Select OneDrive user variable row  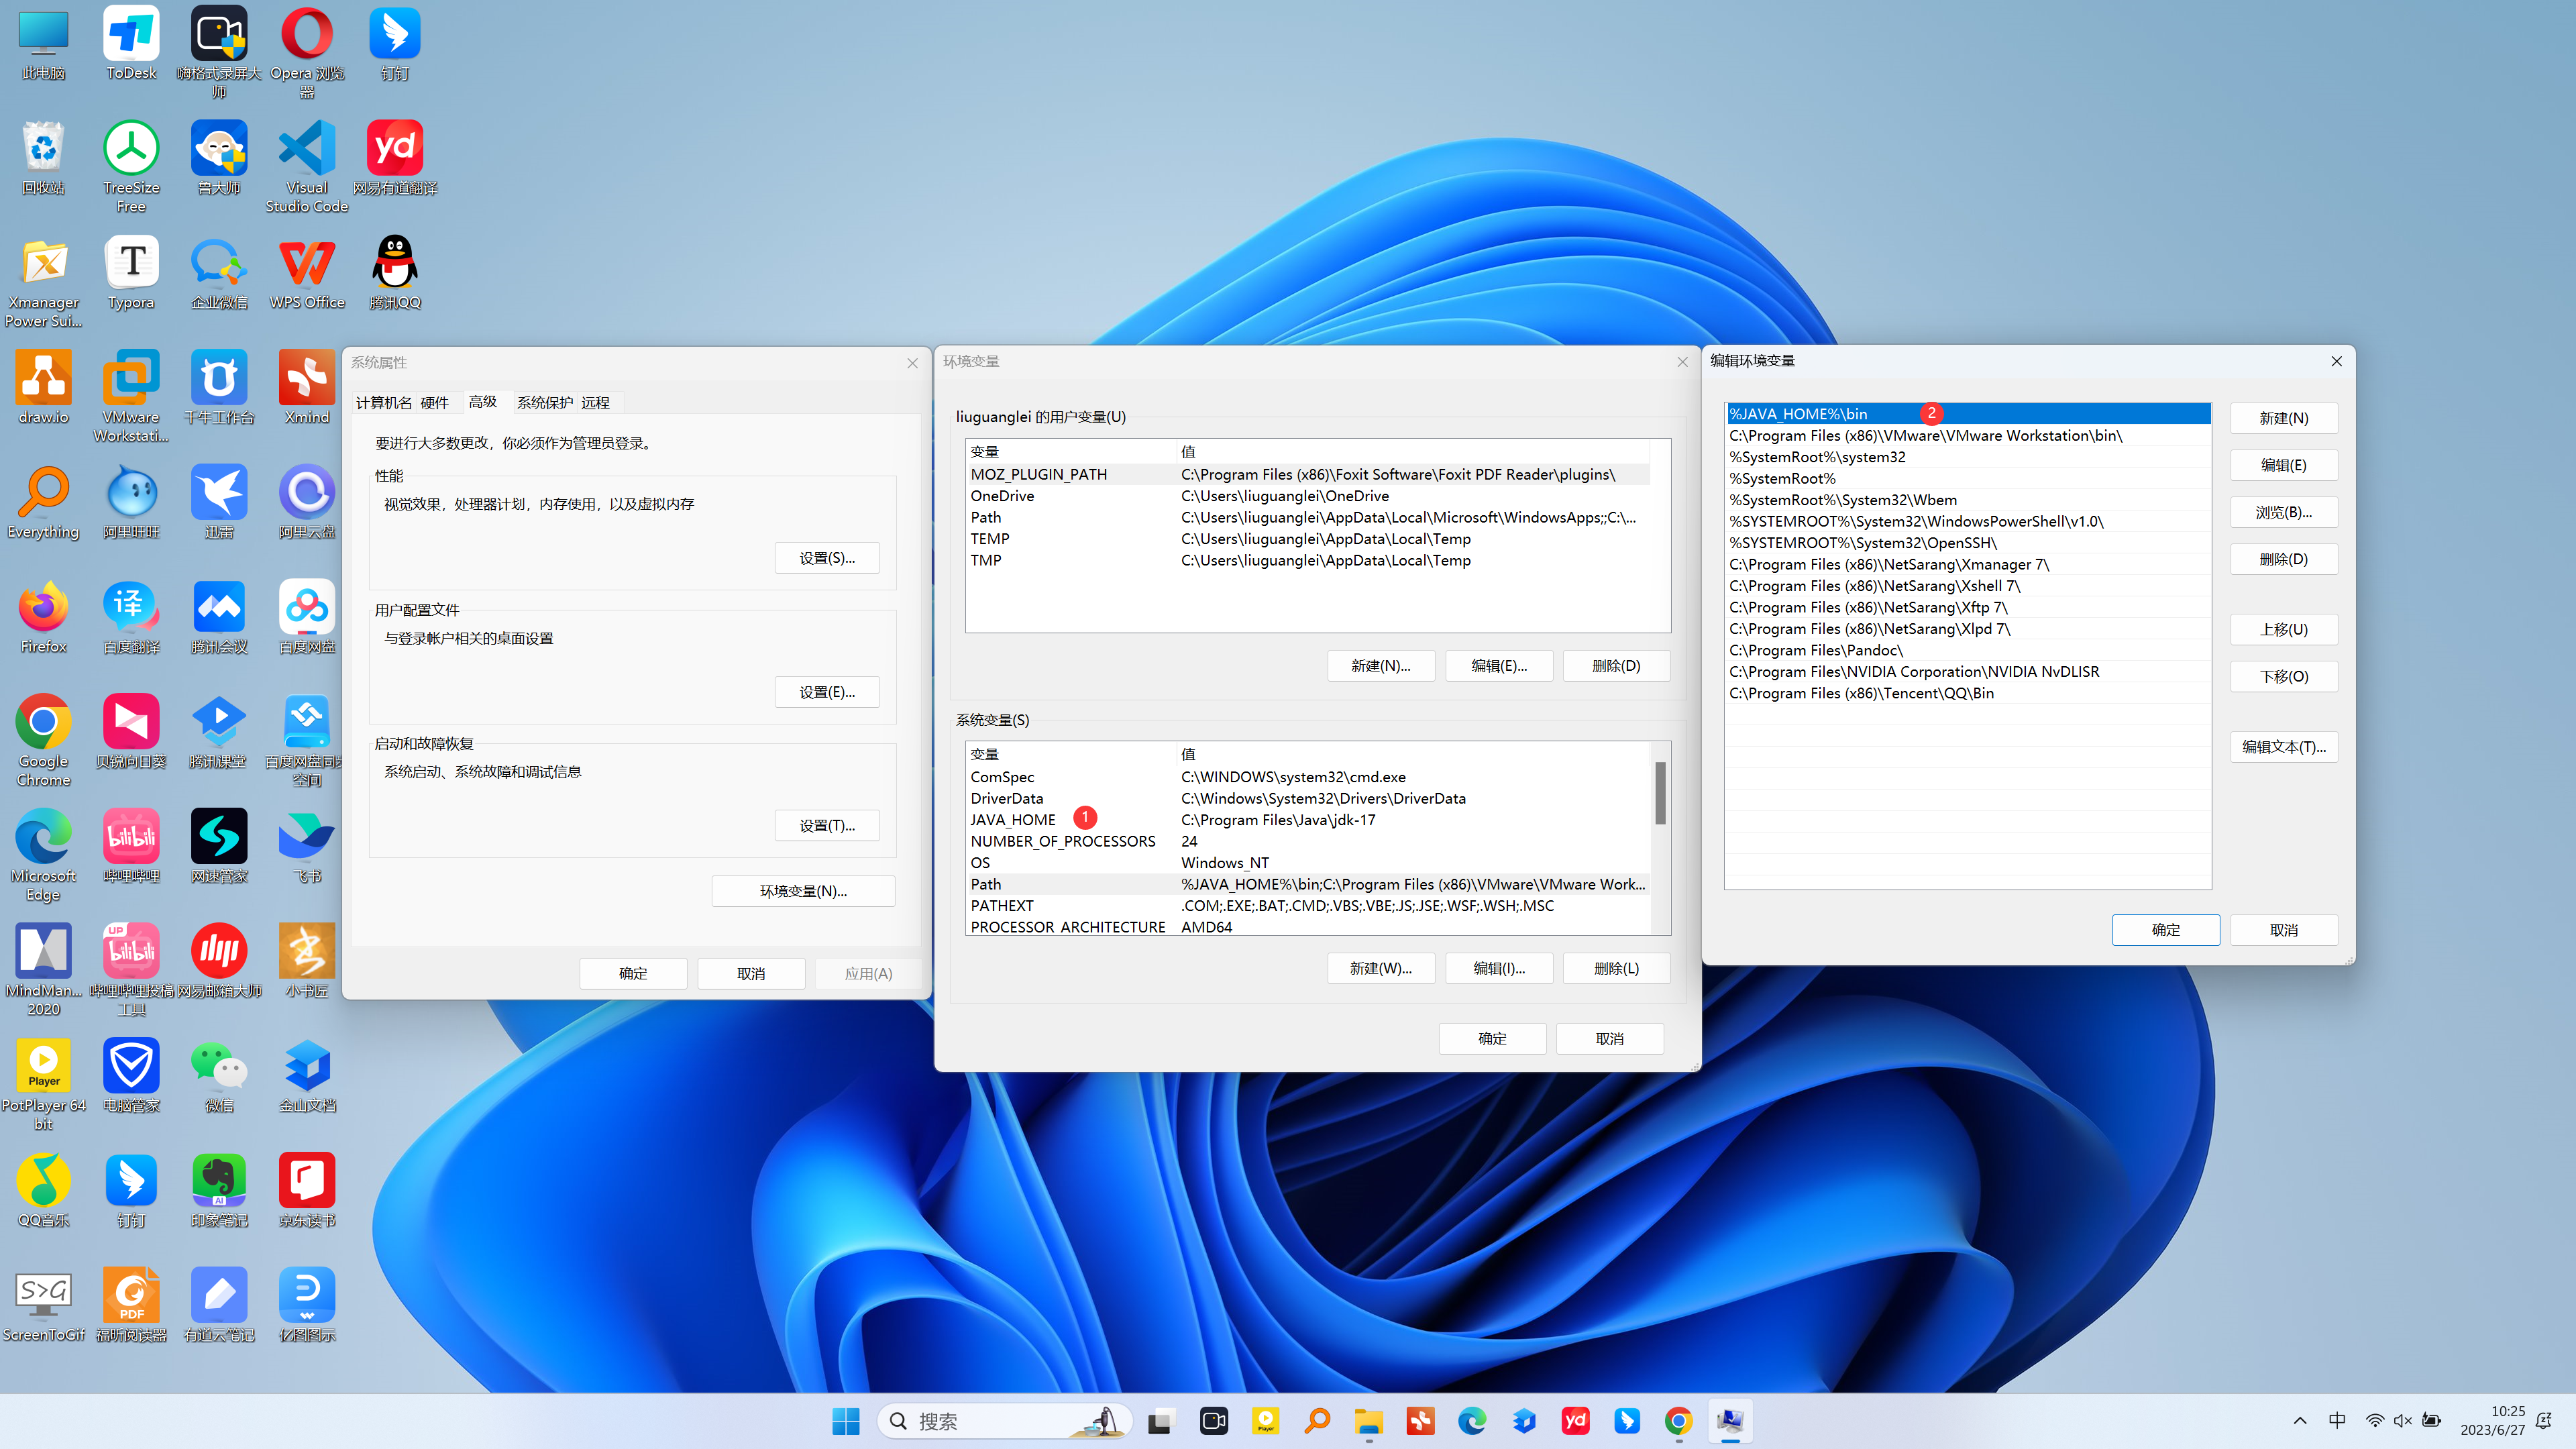(x=1308, y=496)
